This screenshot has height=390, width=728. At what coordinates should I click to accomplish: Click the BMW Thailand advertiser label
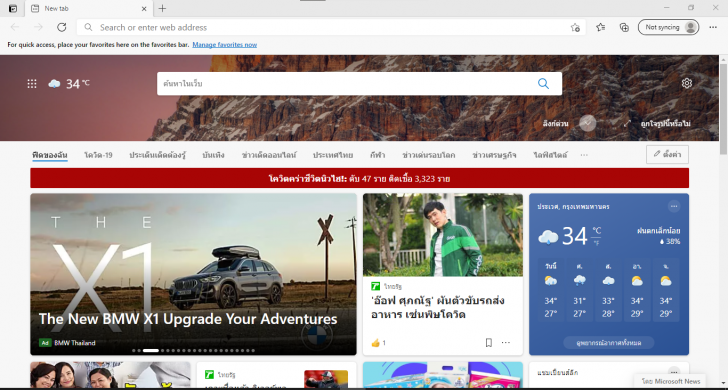(75, 343)
